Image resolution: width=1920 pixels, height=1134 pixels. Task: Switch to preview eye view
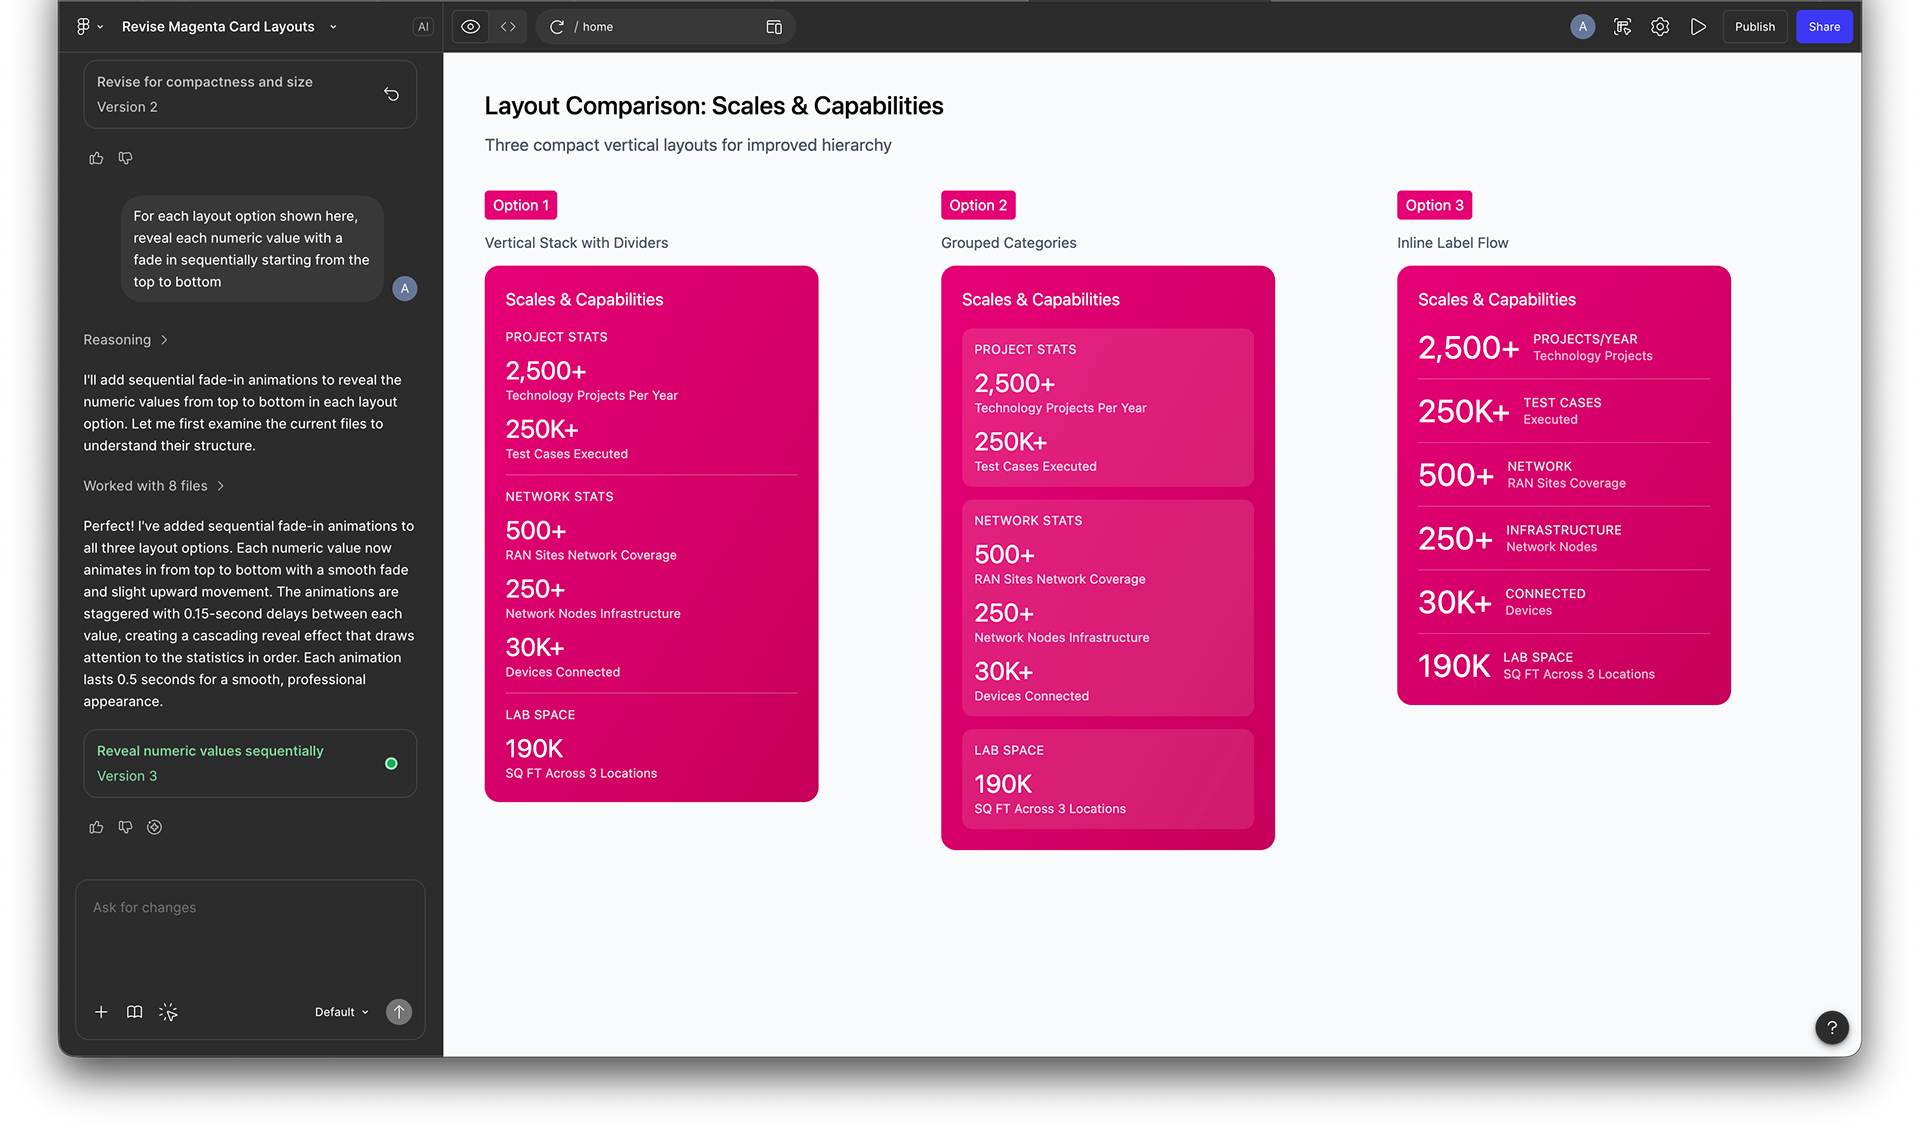470,27
